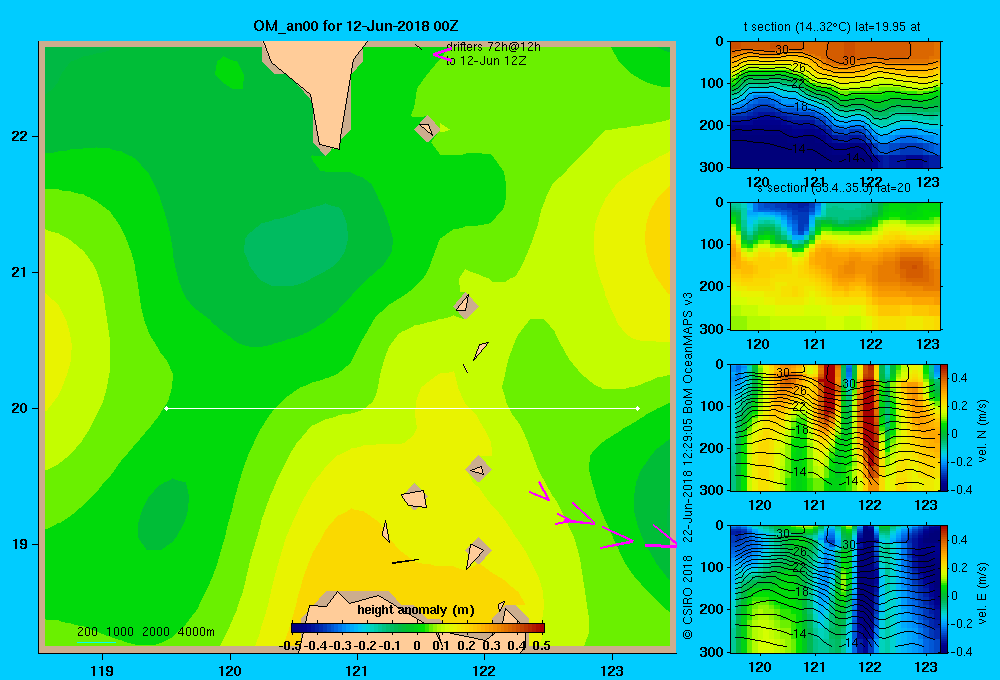The image size is (1000, 680).
Task: Click longitude label "121" below main map
Action: click(x=357, y=670)
